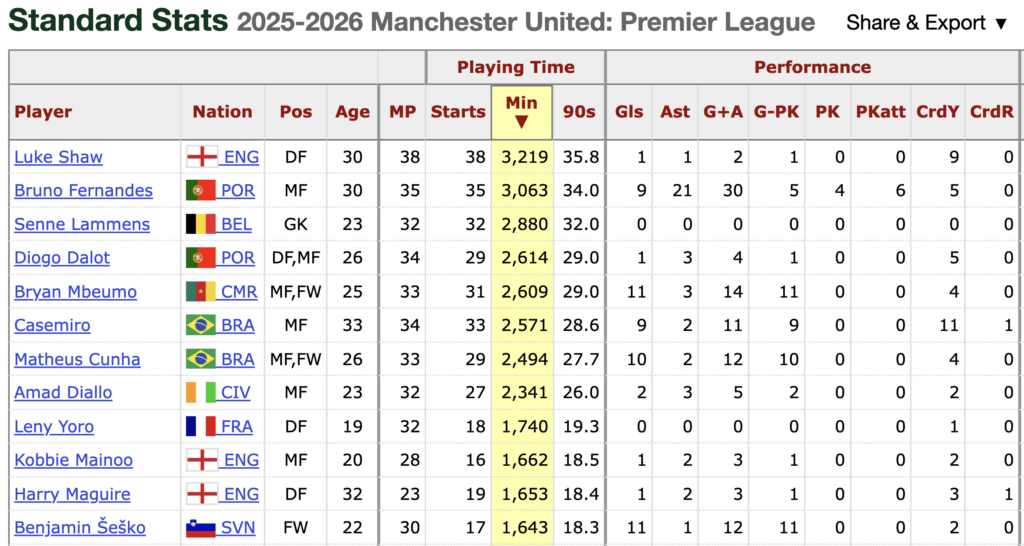Open the Kobbie Mainoo player link
The width and height of the screenshot is (1024, 546).
pos(73,460)
